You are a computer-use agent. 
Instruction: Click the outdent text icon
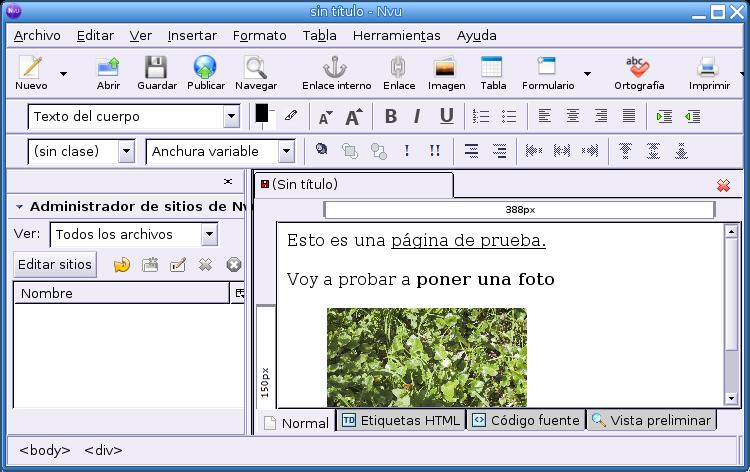tap(693, 116)
